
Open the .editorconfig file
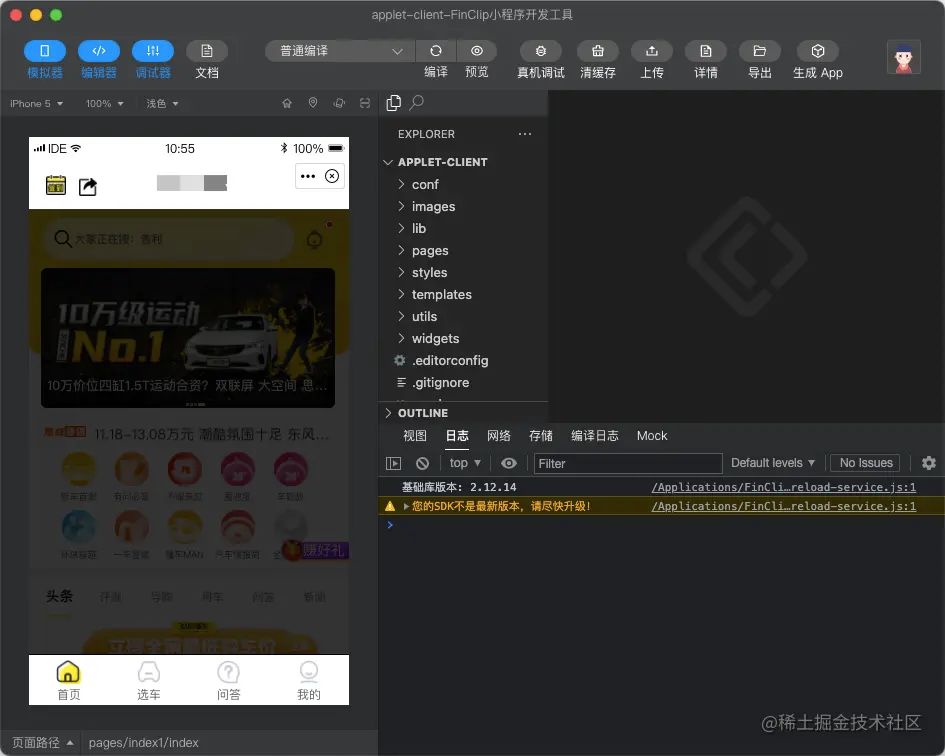coord(450,361)
